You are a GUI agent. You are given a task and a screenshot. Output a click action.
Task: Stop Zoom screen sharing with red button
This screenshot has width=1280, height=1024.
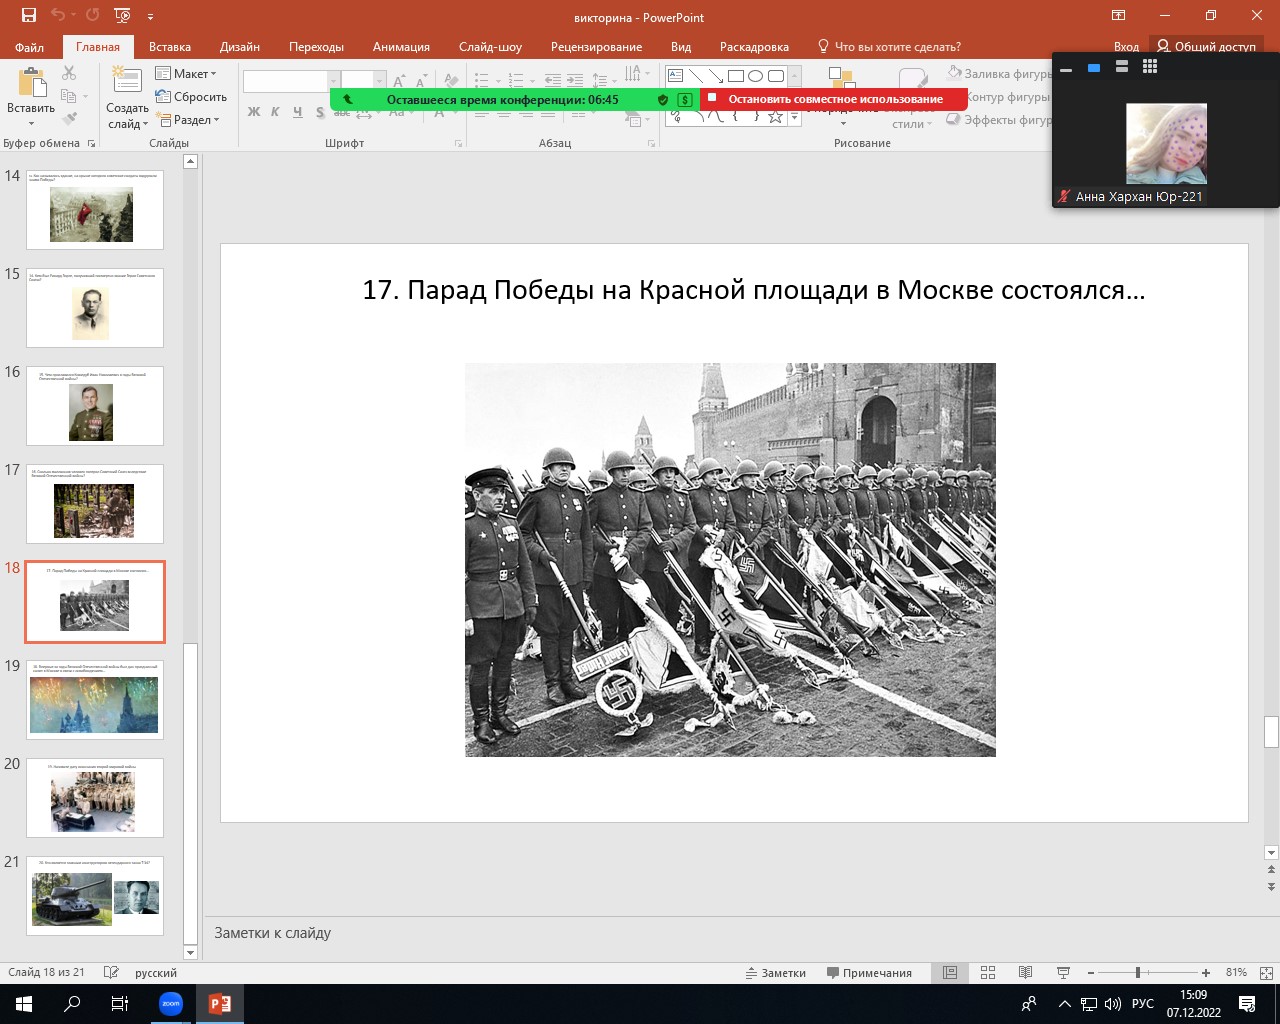click(834, 99)
